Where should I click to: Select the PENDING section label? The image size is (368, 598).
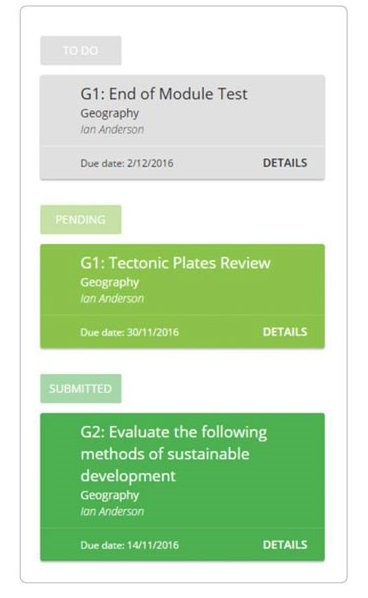(81, 219)
